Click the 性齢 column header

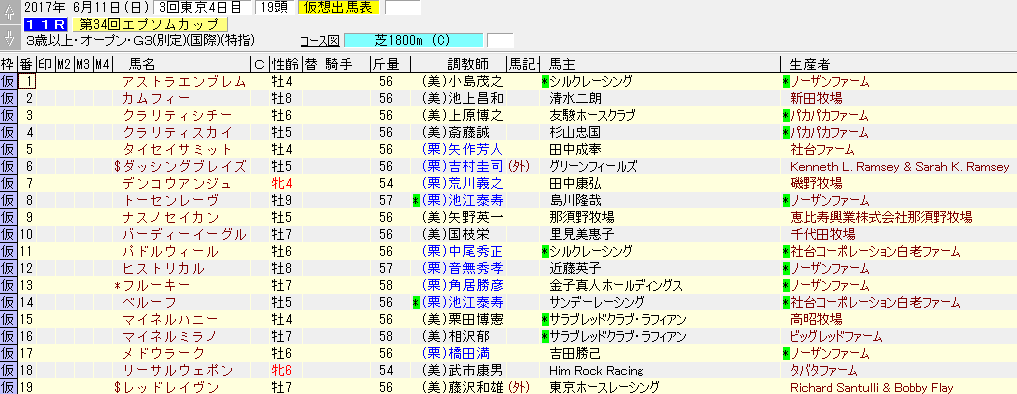tap(284, 64)
